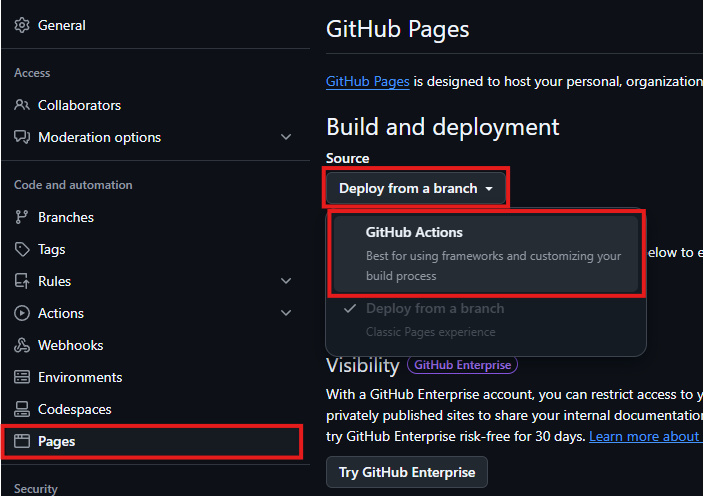Click the 'GitHub Pages' page title

(x=397, y=30)
